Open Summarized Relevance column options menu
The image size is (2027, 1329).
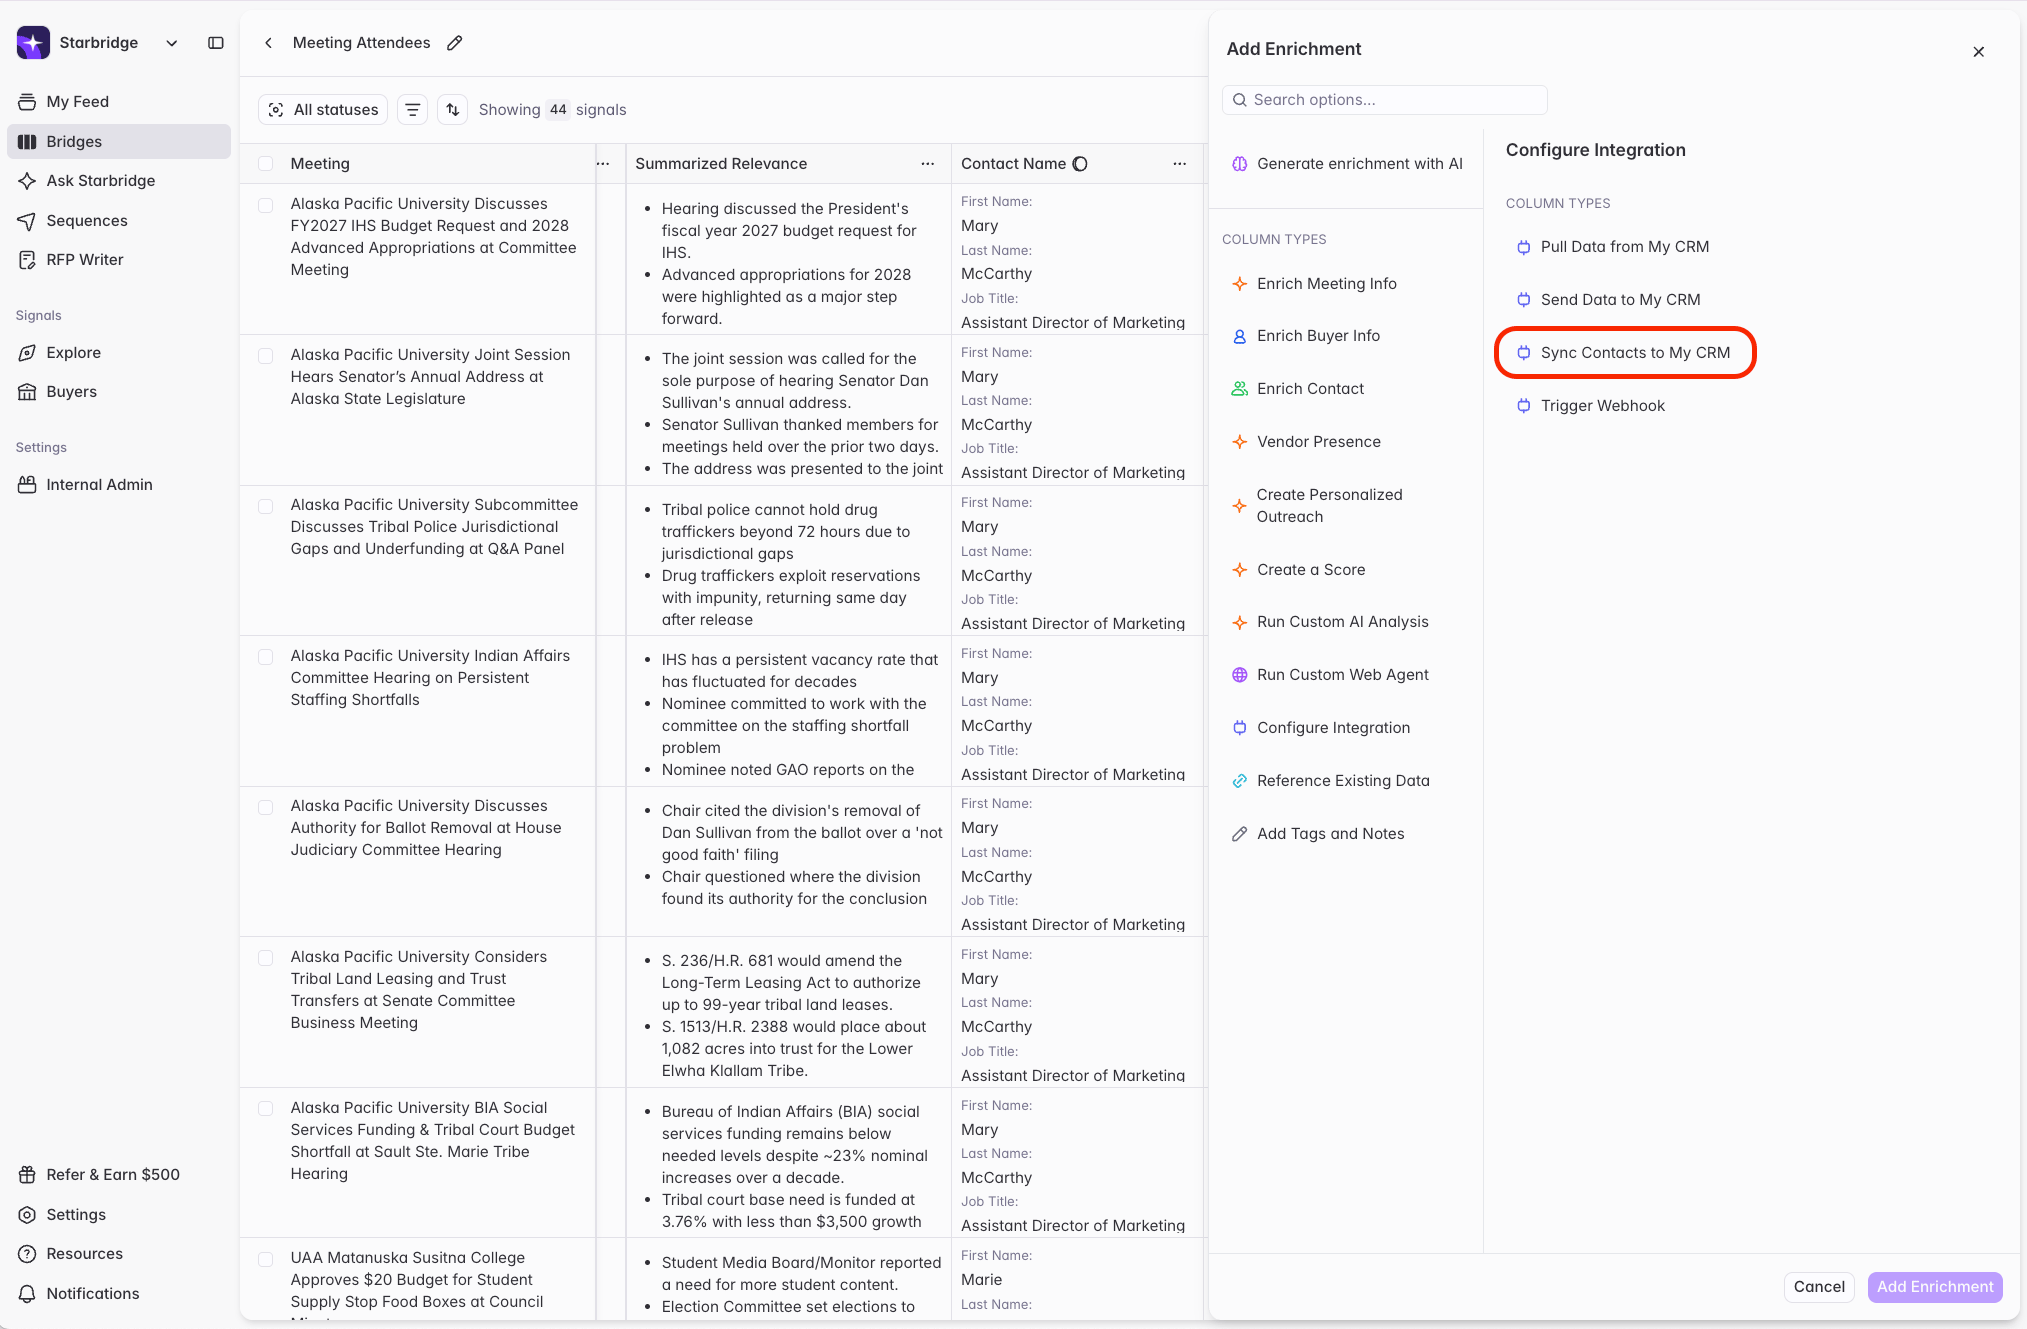tap(928, 164)
